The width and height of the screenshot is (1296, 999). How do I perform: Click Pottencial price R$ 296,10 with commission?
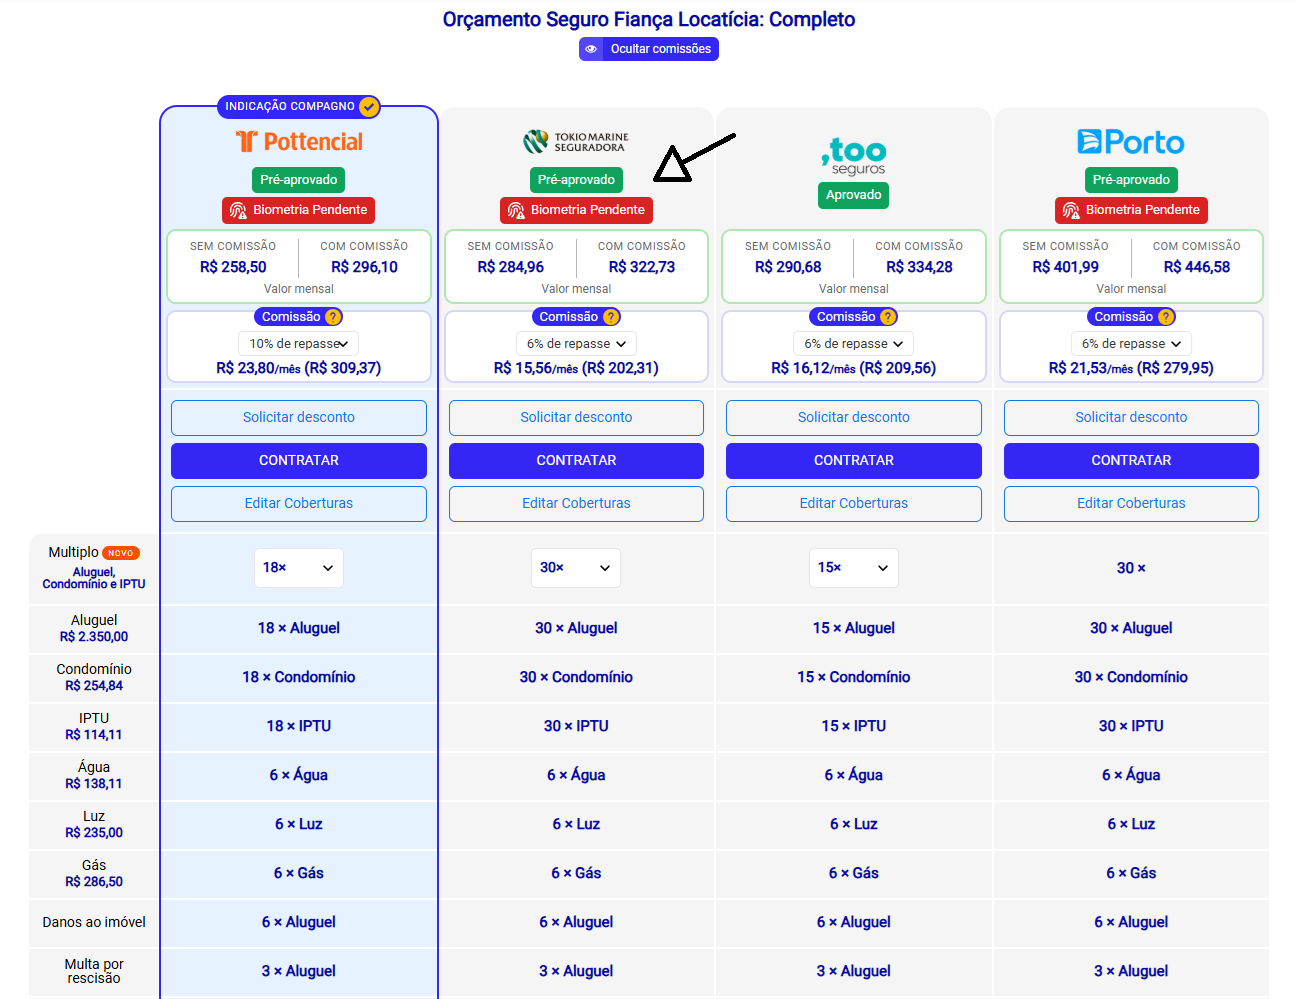pos(365,267)
